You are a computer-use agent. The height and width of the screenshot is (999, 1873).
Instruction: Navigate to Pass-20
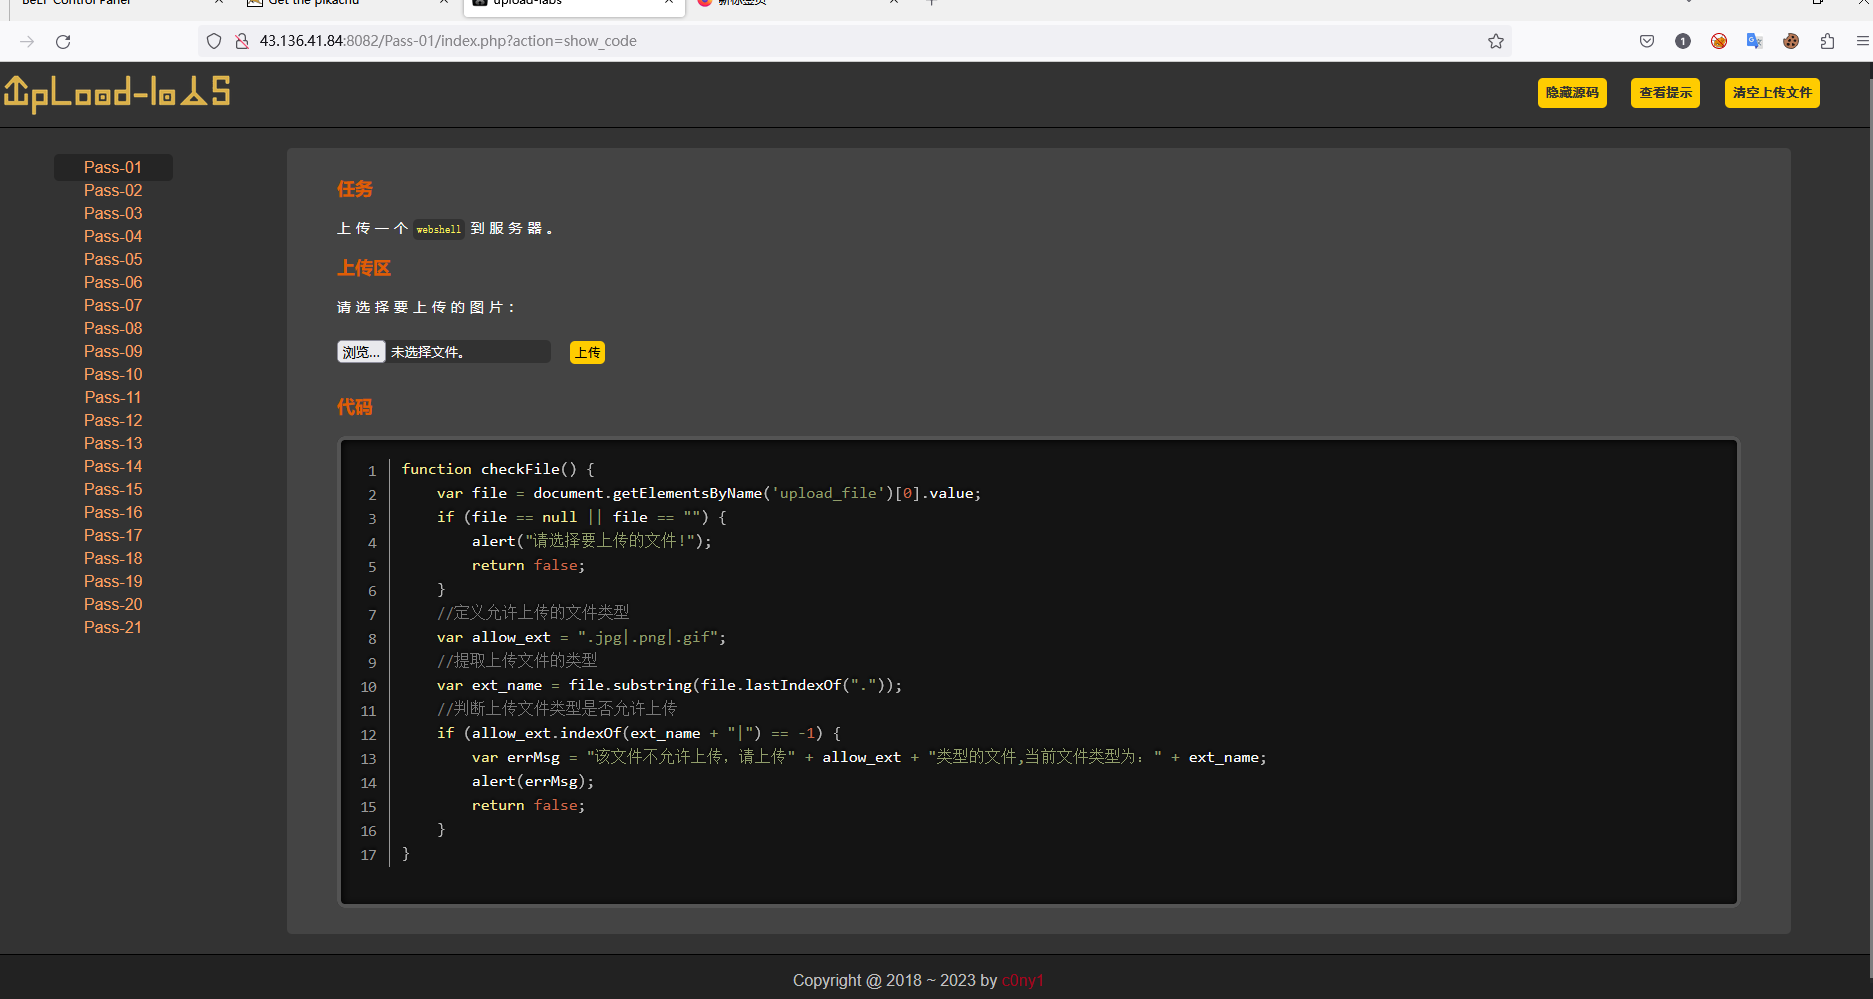(113, 604)
